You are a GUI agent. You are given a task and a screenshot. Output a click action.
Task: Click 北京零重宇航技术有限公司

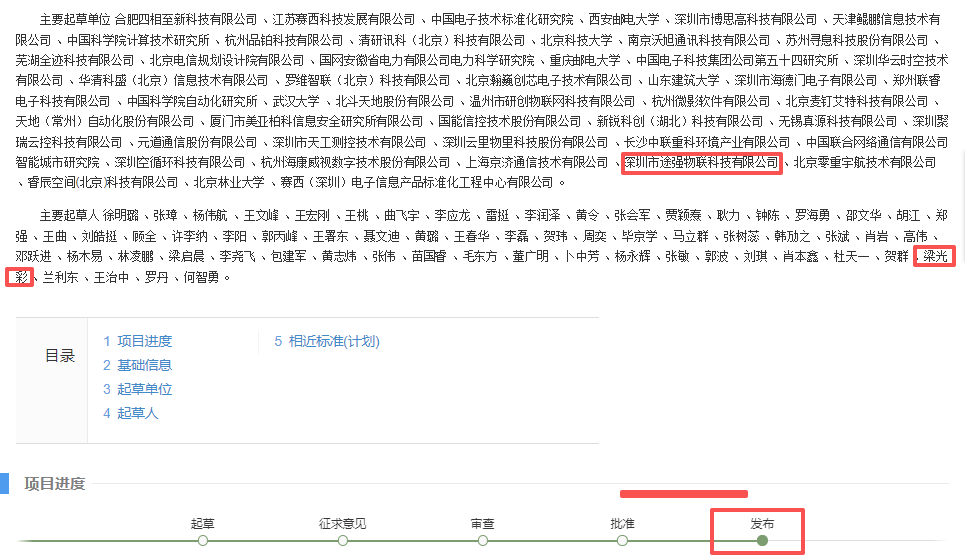[x=865, y=162]
